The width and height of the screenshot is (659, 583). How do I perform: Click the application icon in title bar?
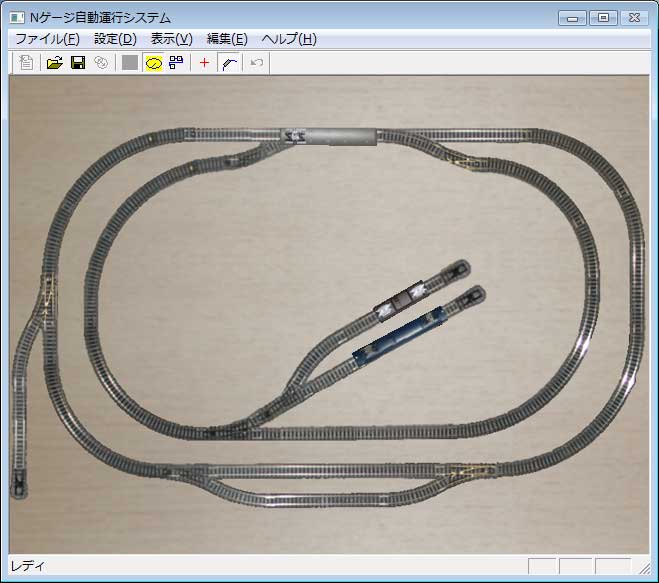tap(17, 18)
